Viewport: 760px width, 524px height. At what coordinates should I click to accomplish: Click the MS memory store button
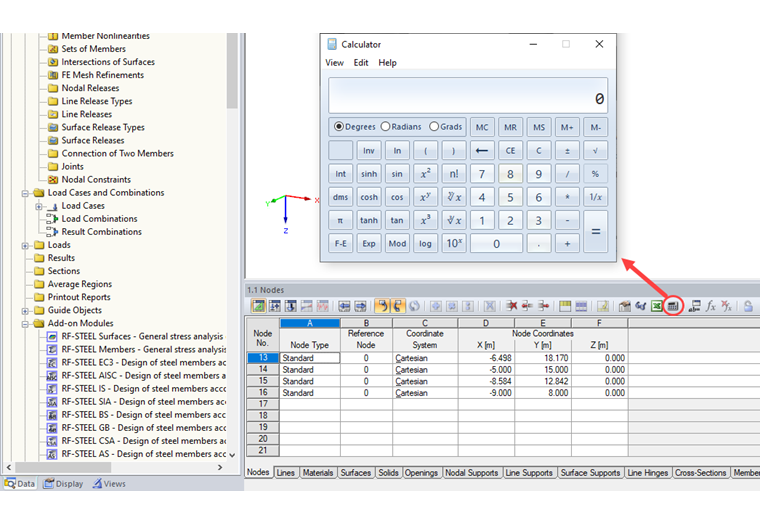(539, 127)
